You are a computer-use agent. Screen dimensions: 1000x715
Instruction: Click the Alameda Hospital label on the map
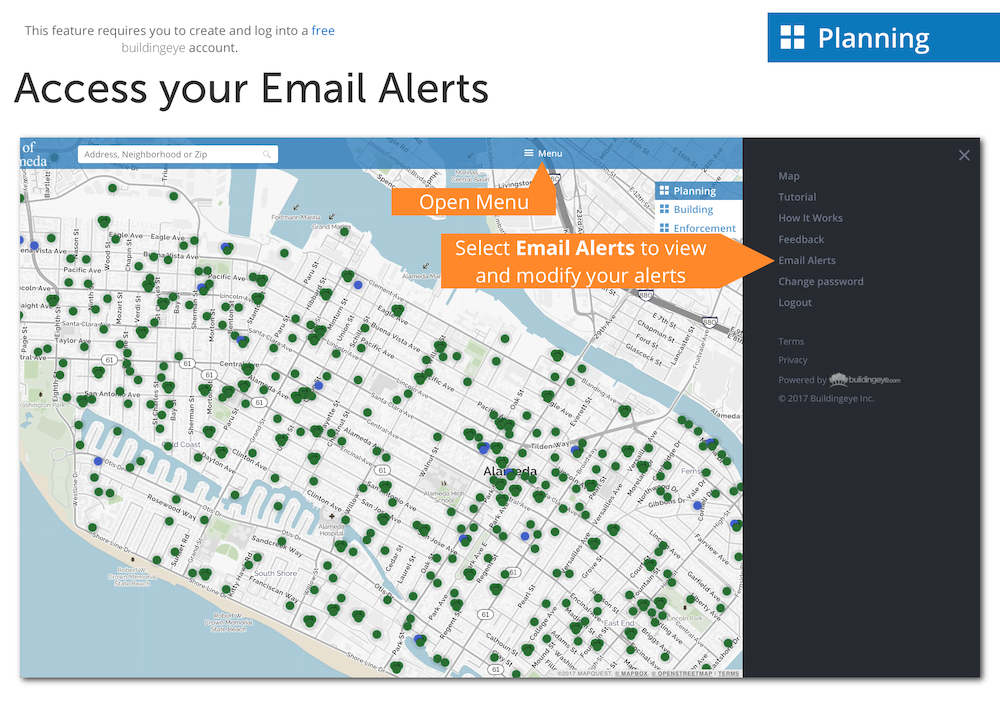331,529
